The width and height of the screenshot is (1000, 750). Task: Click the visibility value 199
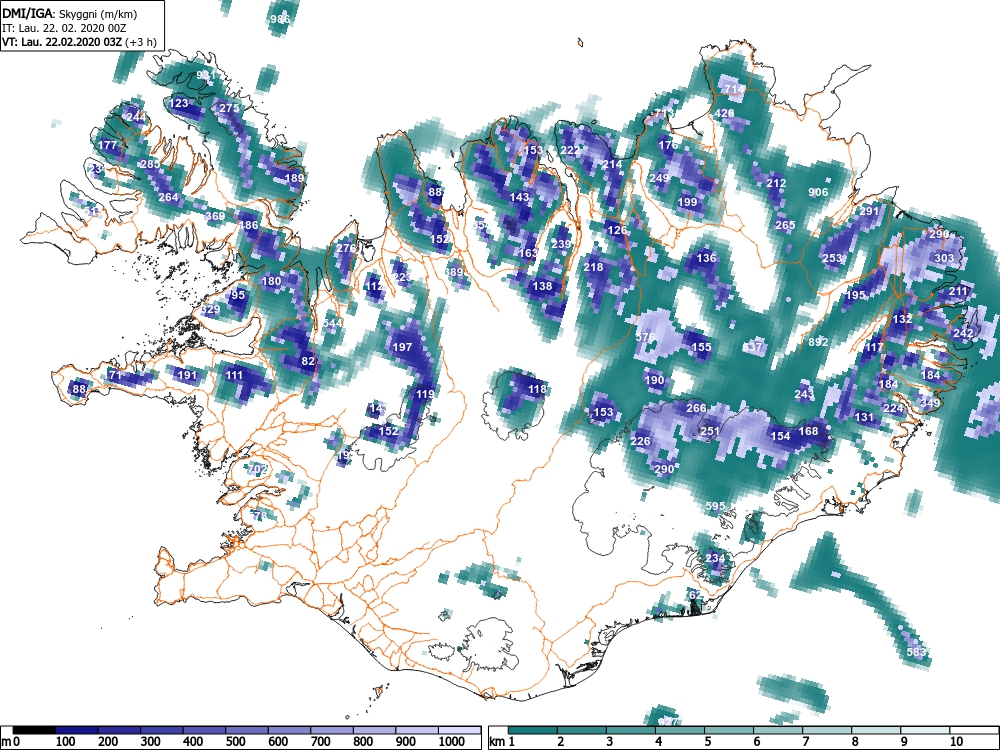[688, 202]
